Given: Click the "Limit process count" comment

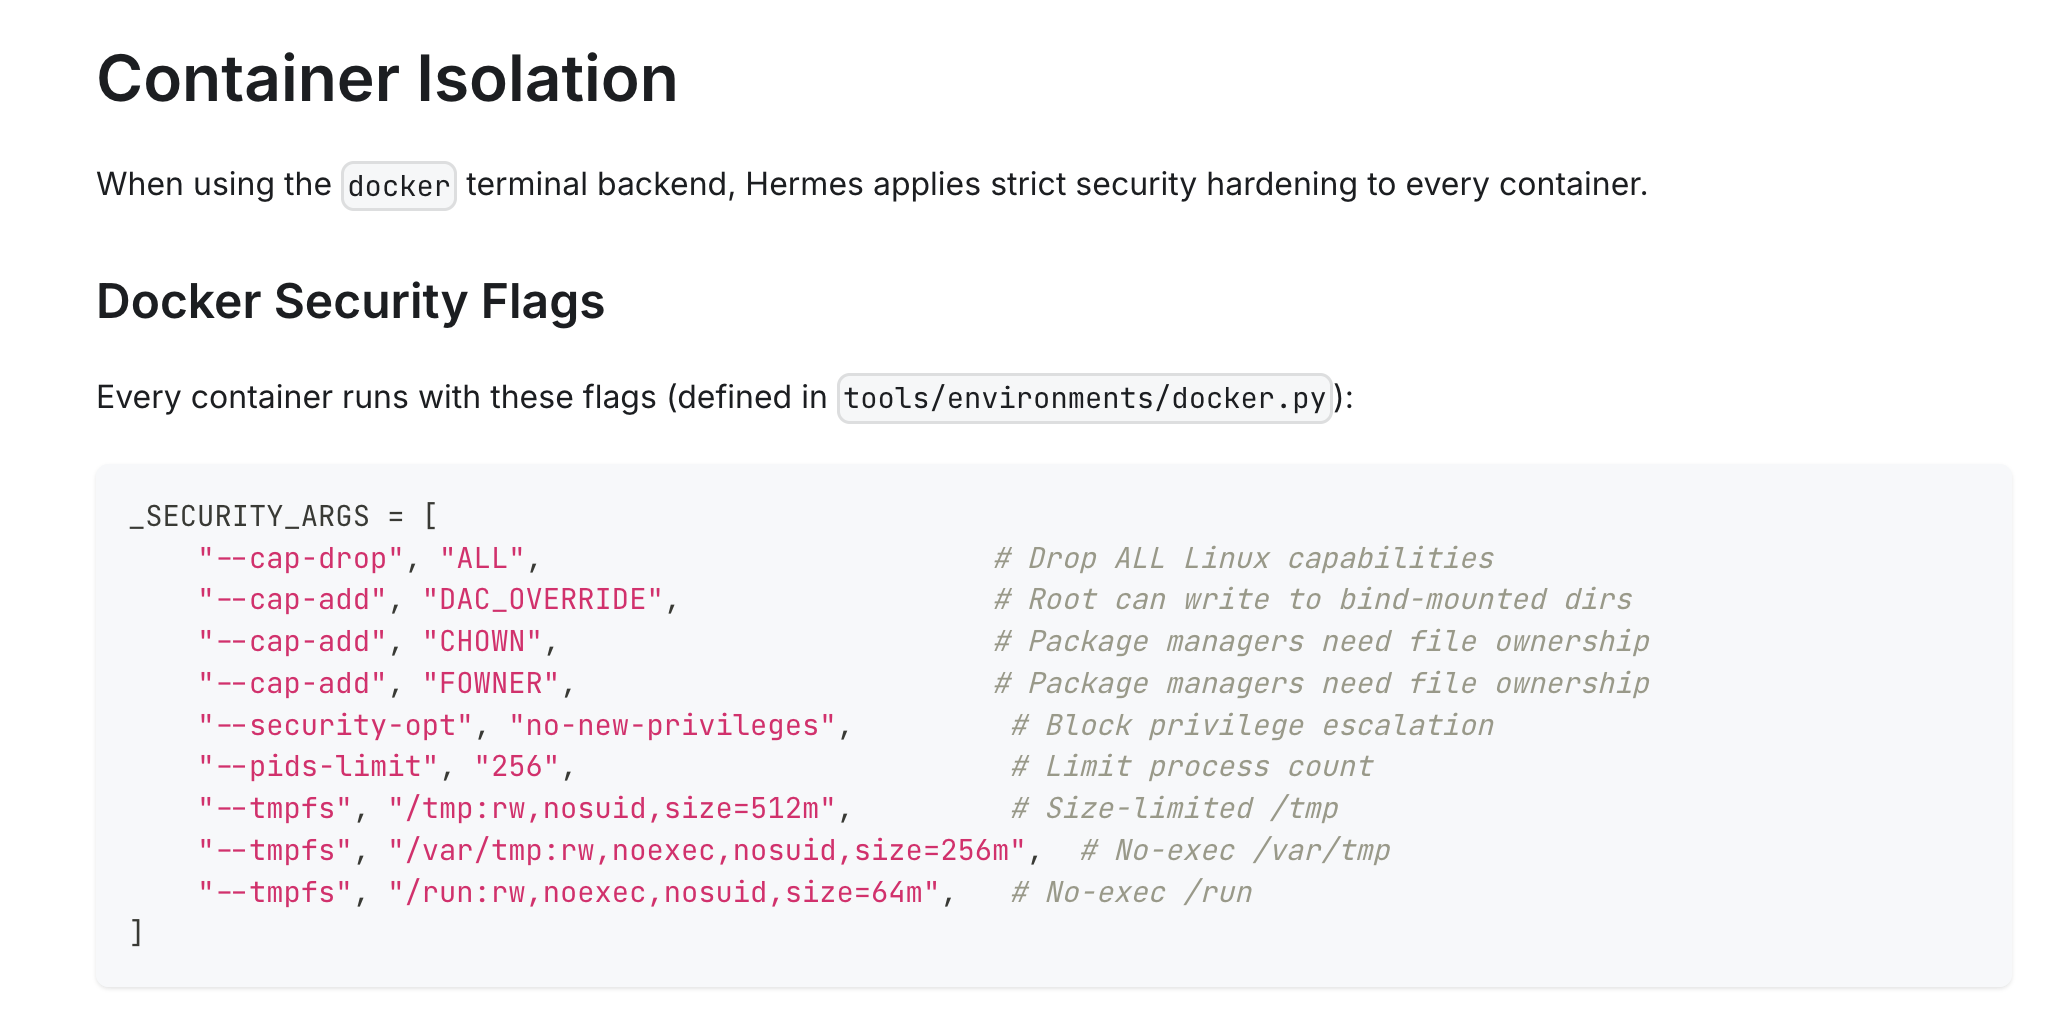Looking at the screenshot, I should pos(1191,766).
